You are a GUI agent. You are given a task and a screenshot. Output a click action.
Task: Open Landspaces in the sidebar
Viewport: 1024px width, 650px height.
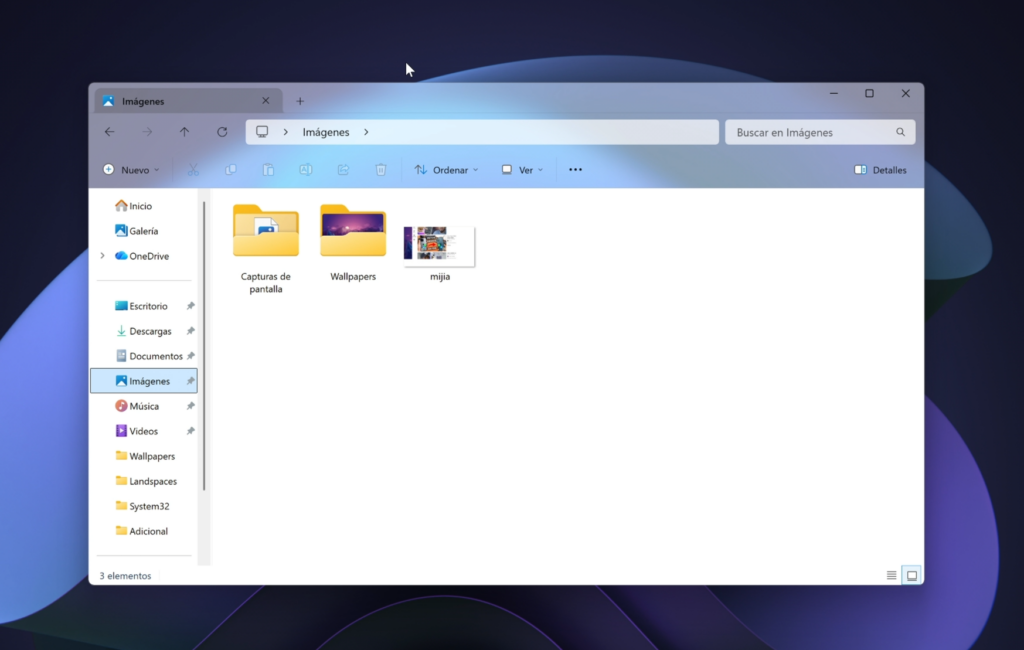click(x=153, y=481)
